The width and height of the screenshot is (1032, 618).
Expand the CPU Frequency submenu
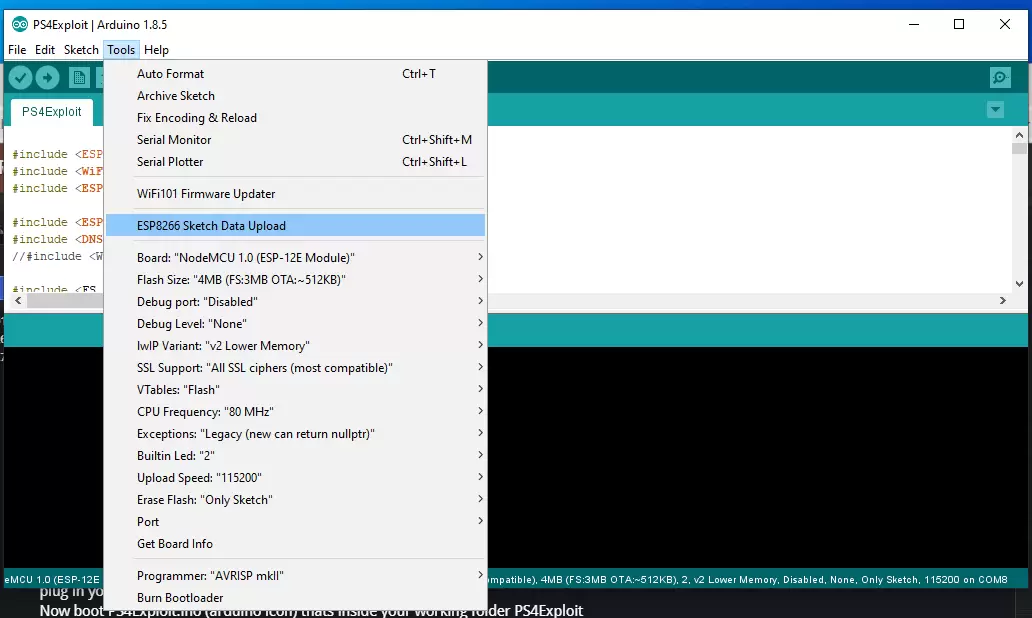click(295, 412)
